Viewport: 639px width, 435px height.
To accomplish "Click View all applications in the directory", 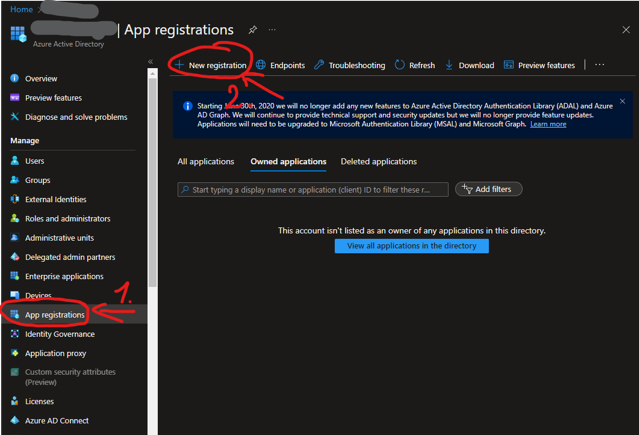I will [x=412, y=246].
